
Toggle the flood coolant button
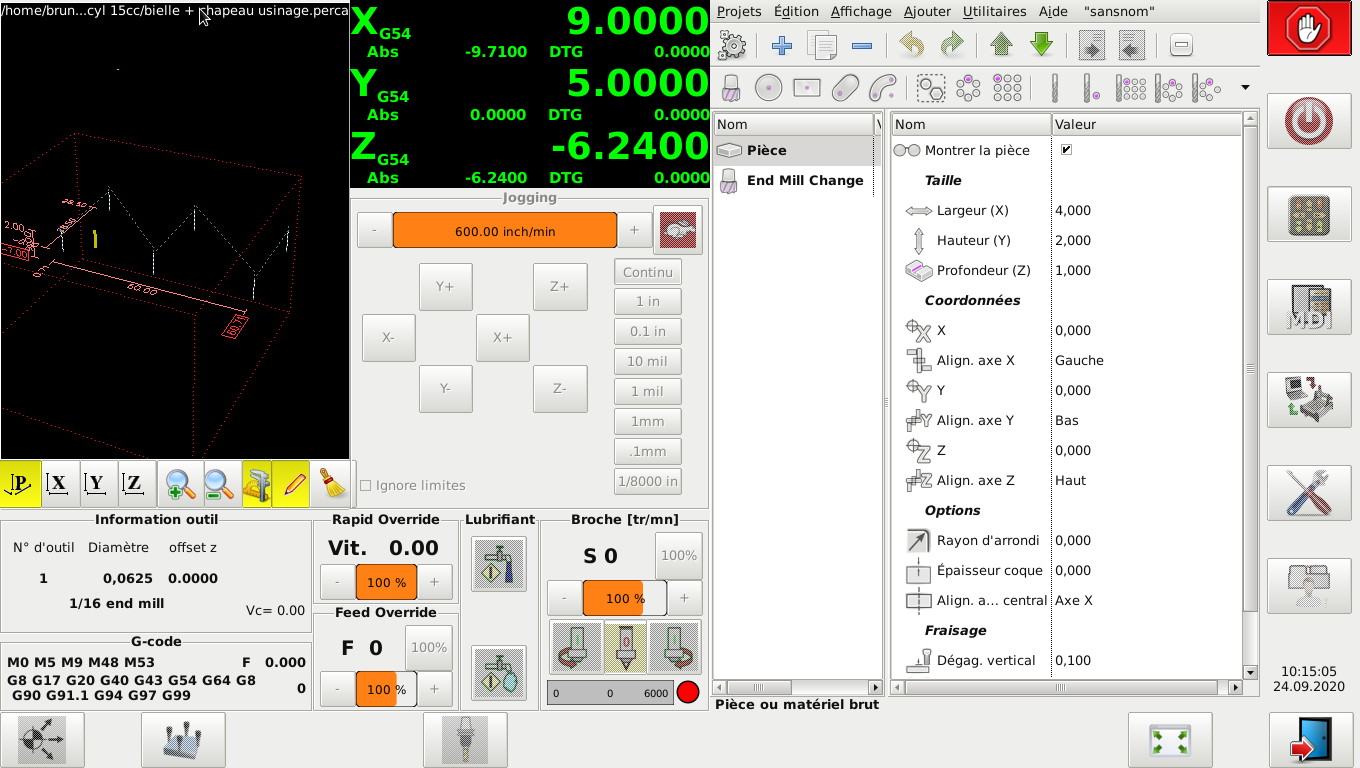click(498, 564)
